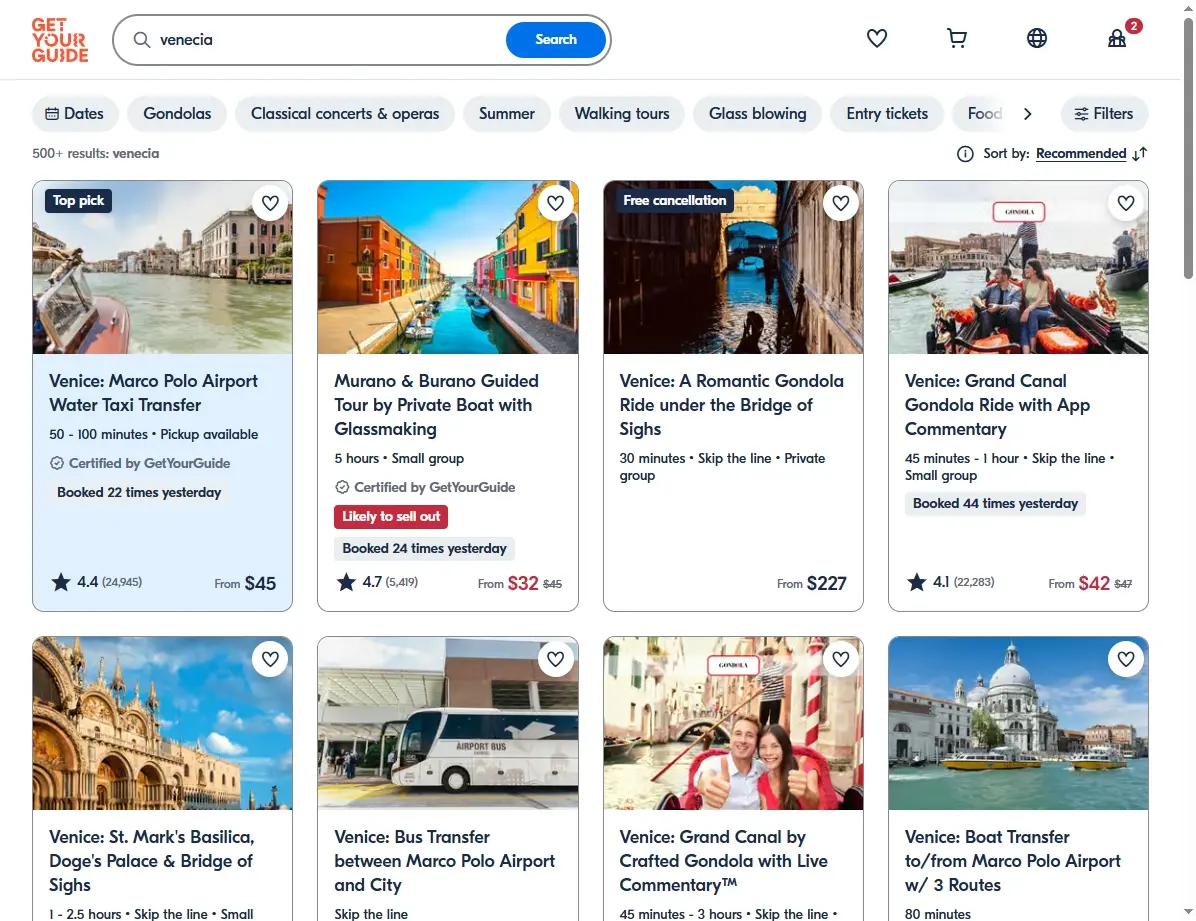
Task: Click the magnifier icon in search box
Action: pyautogui.click(x=142, y=40)
